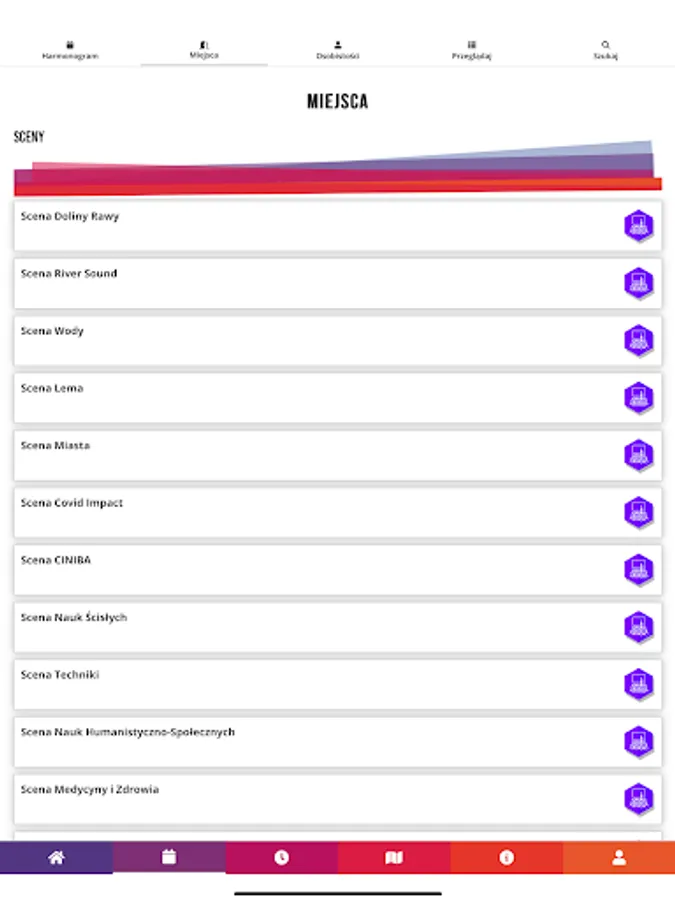Viewport: 675px width, 900px height.
Task: Open the map icon in bottom bar
Action: coord(394,857)
